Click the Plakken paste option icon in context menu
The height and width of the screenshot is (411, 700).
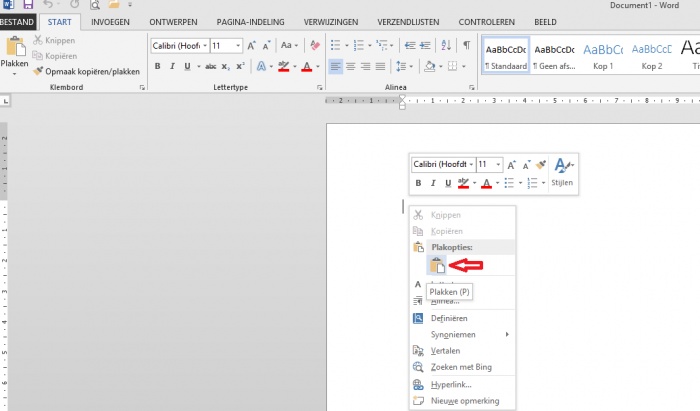[x=437, y=265]
